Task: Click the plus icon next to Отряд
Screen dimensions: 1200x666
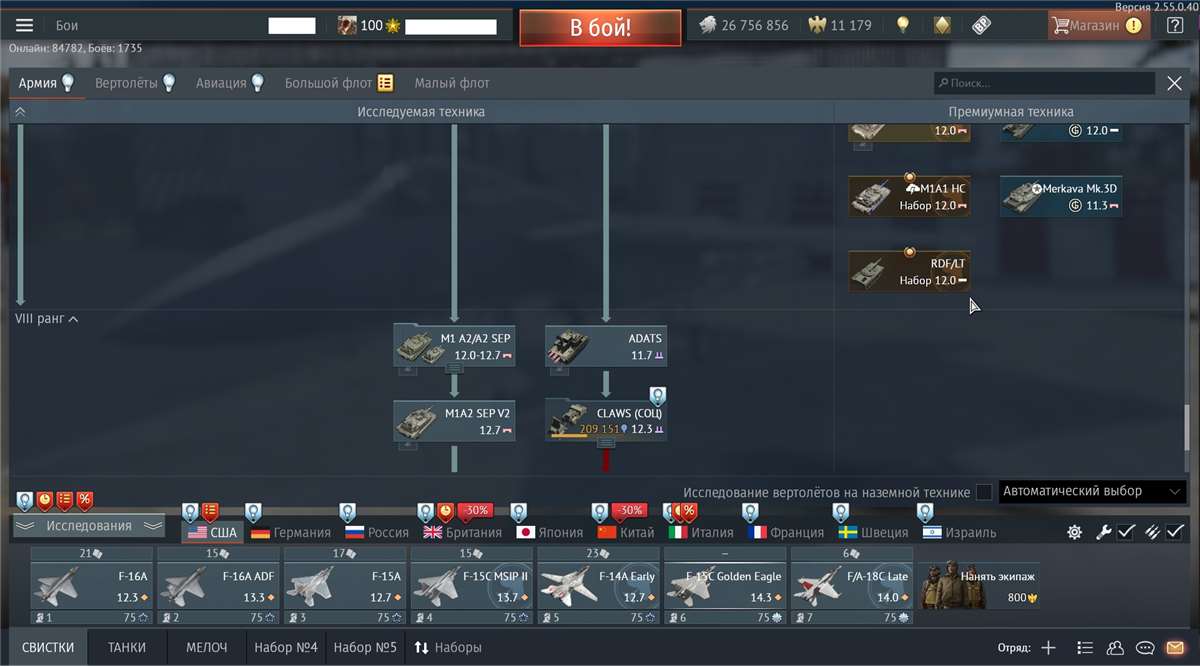Action: click(x=1048, y=648)
